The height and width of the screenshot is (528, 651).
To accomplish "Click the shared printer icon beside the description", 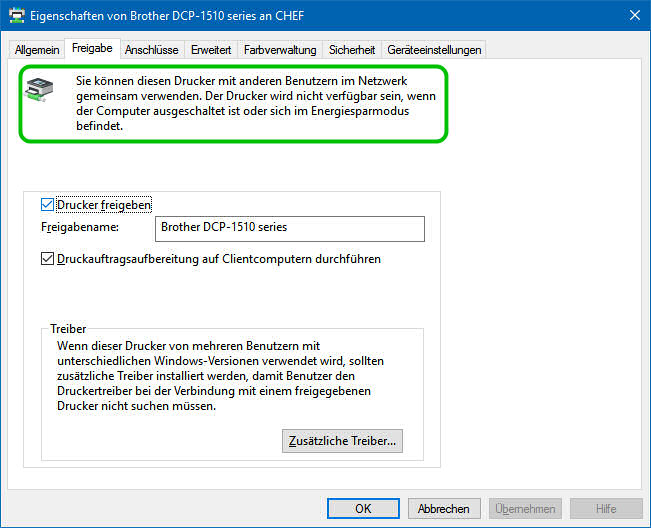I will point(36,91).
